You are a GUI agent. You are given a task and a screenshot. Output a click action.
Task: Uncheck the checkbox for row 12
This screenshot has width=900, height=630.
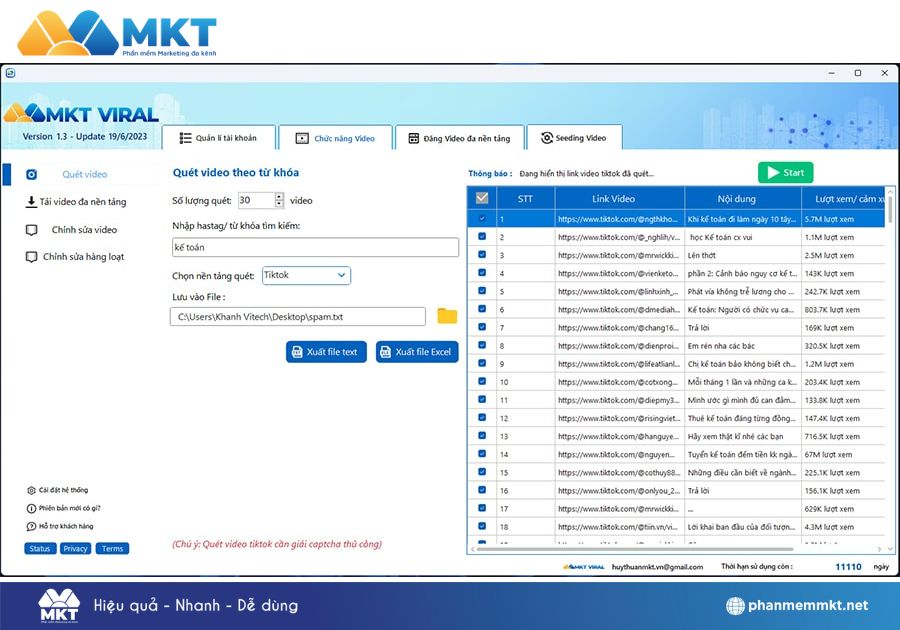click(x=482, y=417)
